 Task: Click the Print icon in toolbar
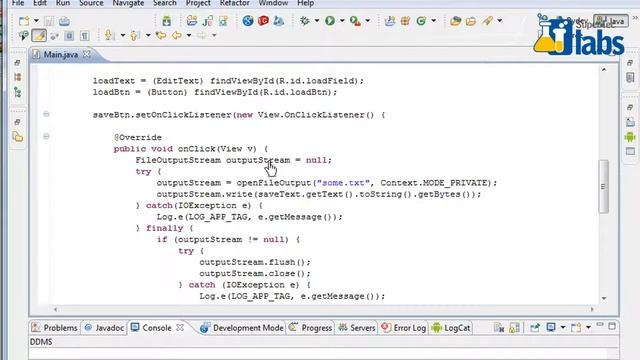click(64, 21)
